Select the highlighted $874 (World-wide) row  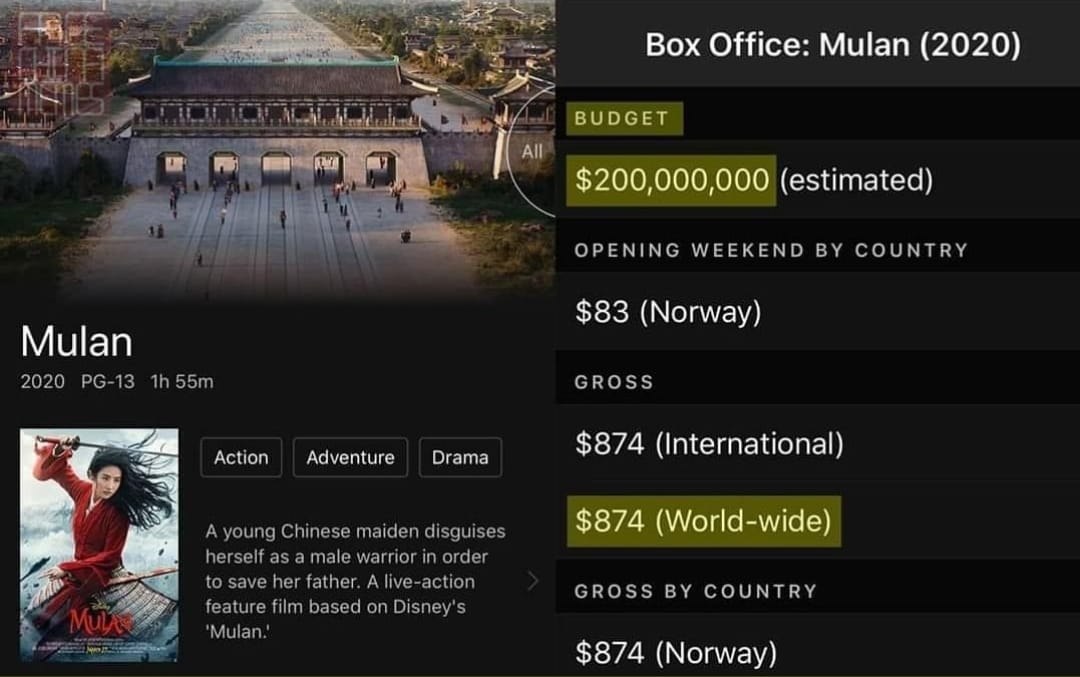coord(703,521)
